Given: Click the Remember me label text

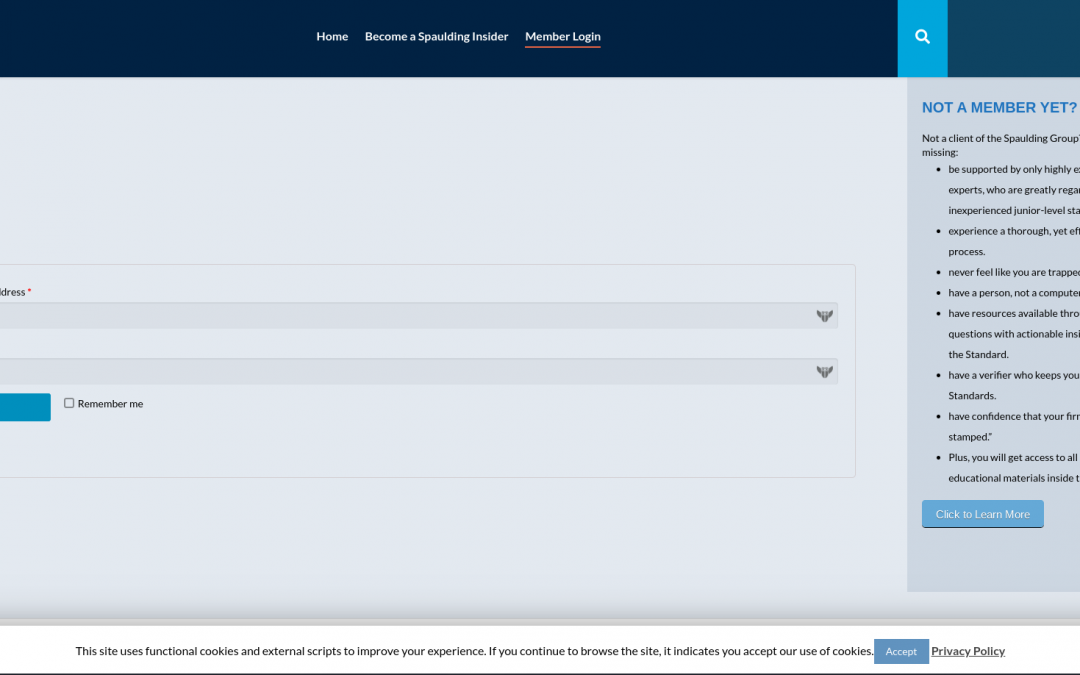Looking at the screenshot, I should (110, 404).
